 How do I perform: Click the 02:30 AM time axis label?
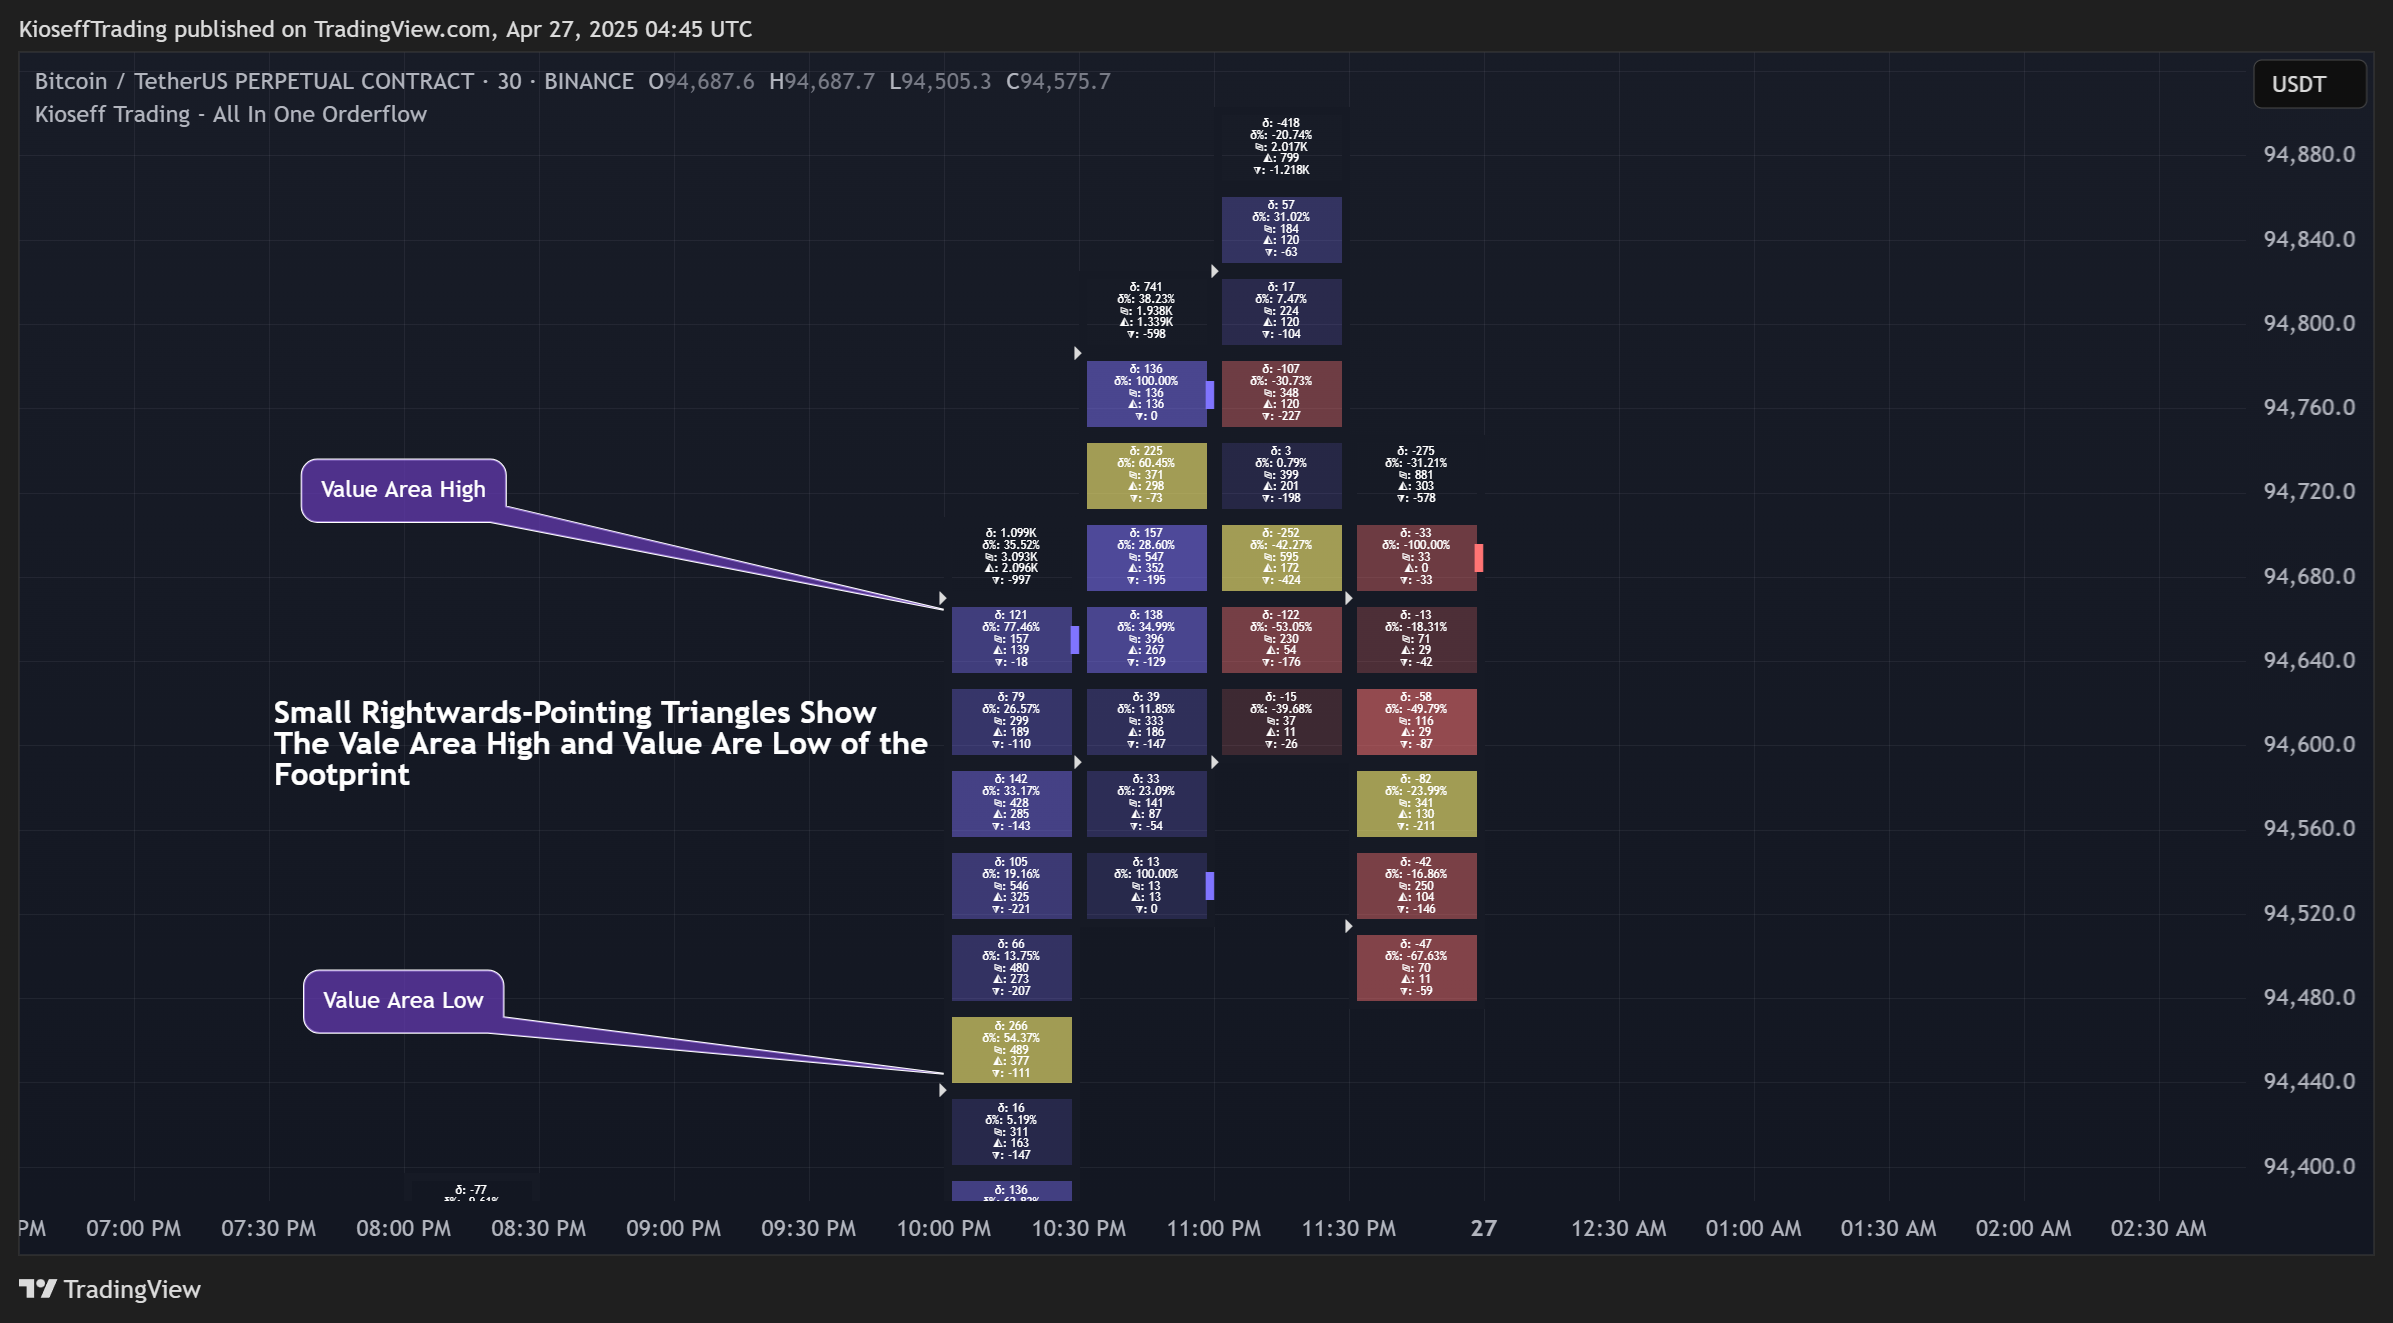click(2158, 1228)
